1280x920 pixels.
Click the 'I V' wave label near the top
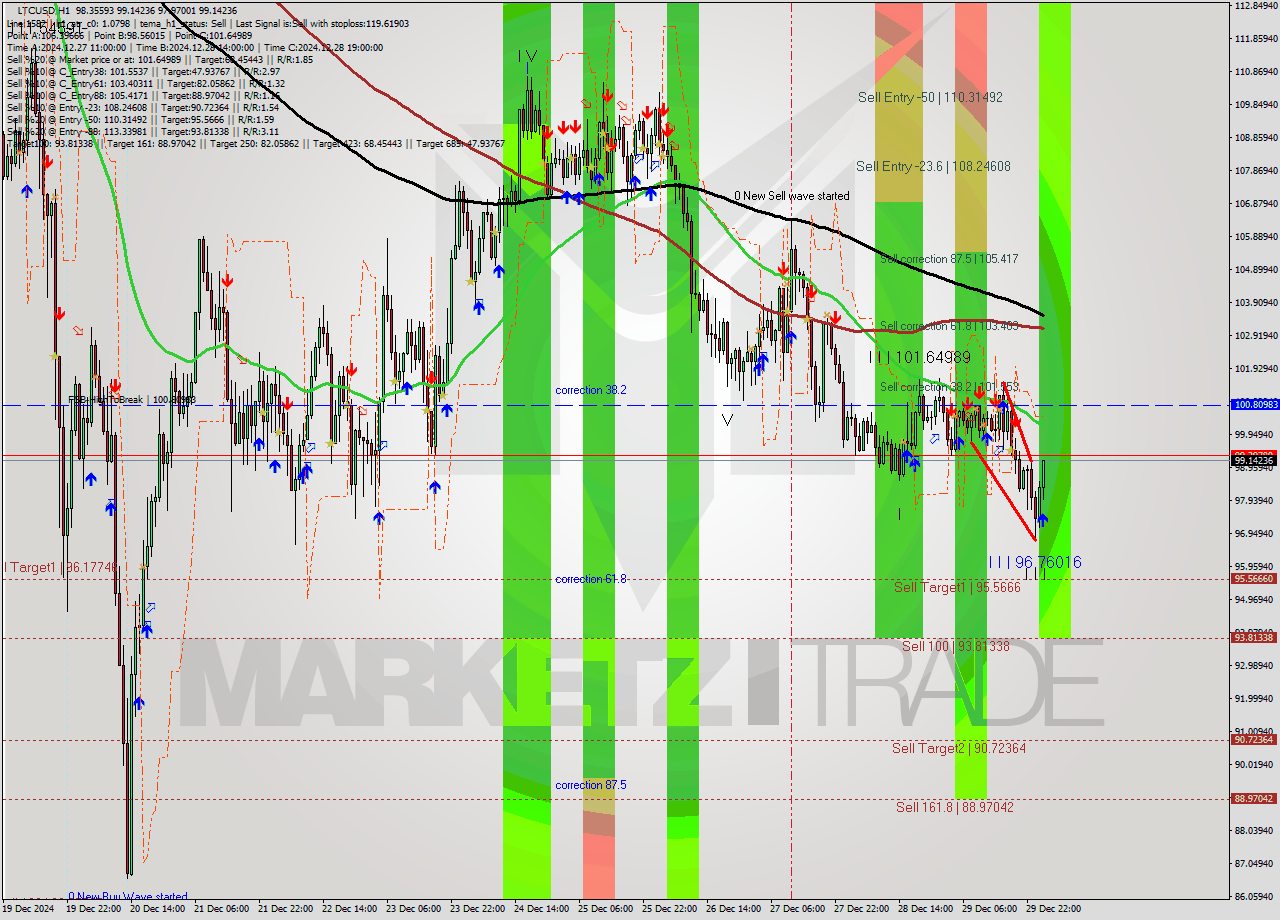click(527, 57)
